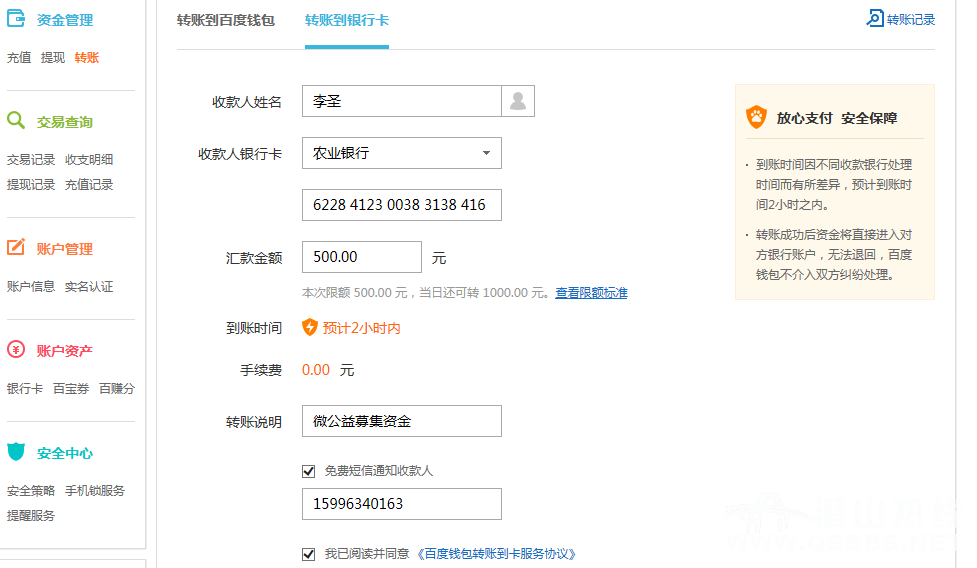Click 转账说明 field with 微公益募集资金
The height and width of the screenshot is (568, 977).
click(402, 421)
